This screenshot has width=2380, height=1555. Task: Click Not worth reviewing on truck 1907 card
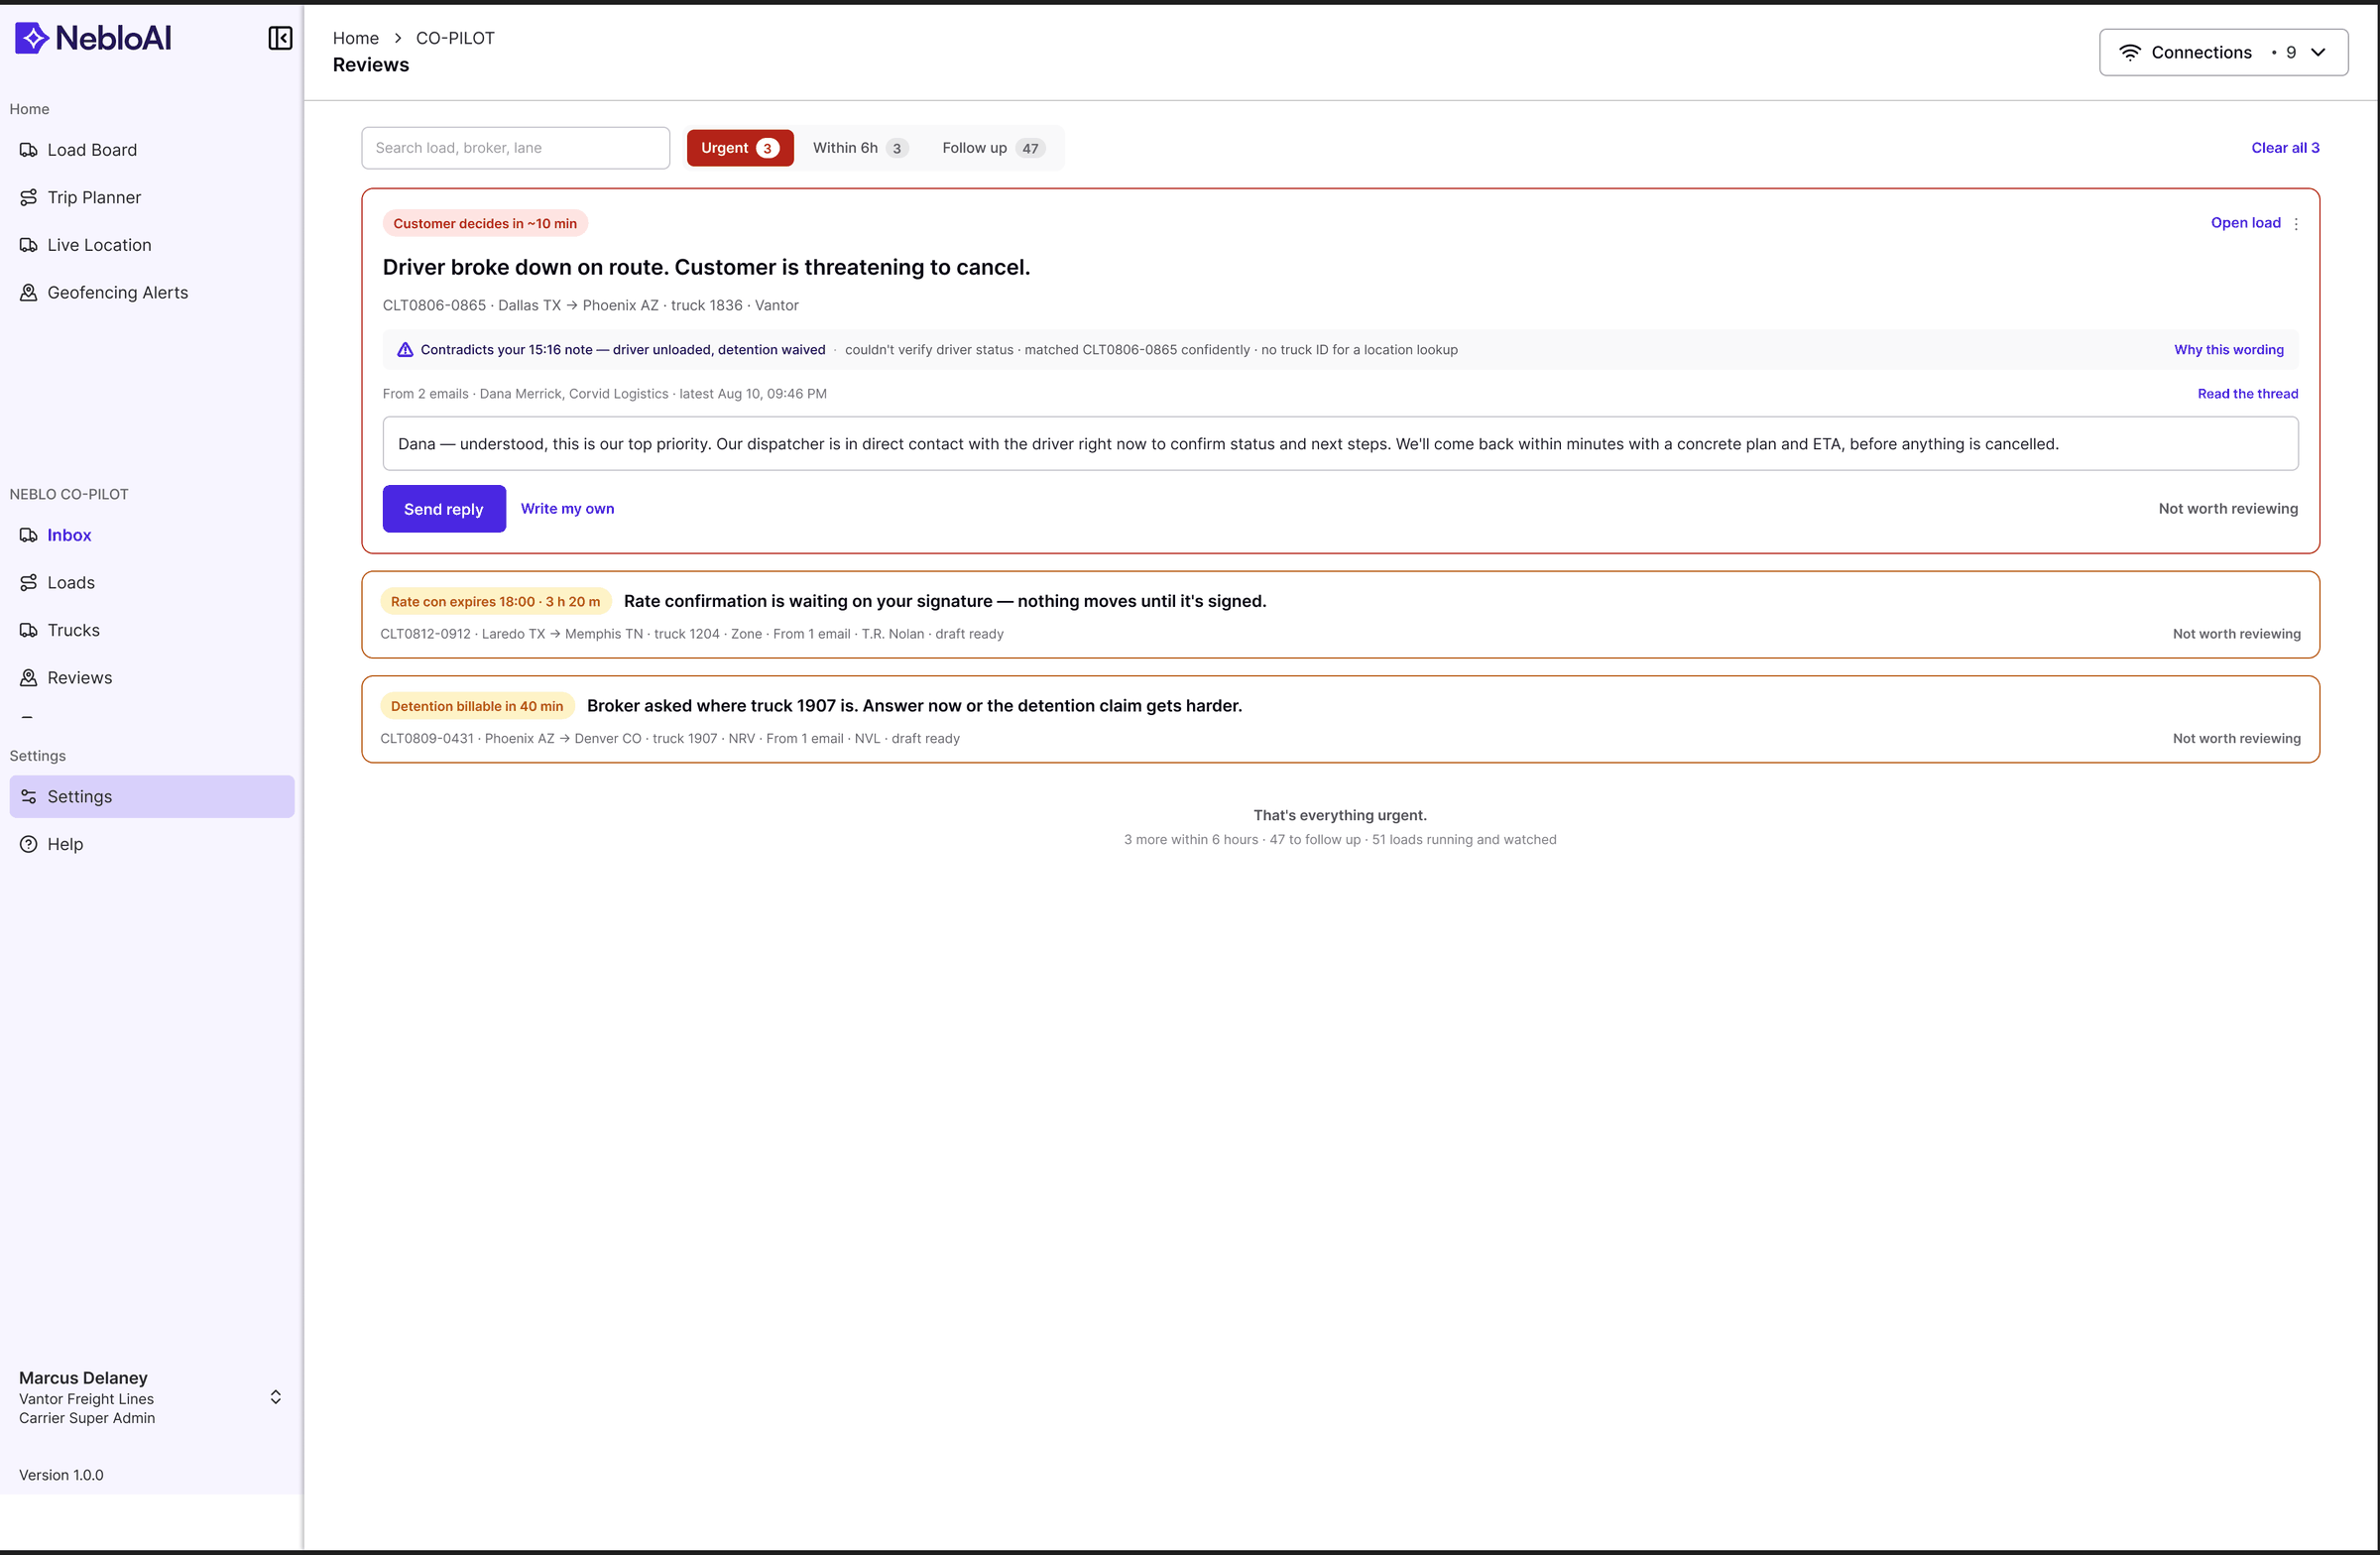click(2236, 739)
